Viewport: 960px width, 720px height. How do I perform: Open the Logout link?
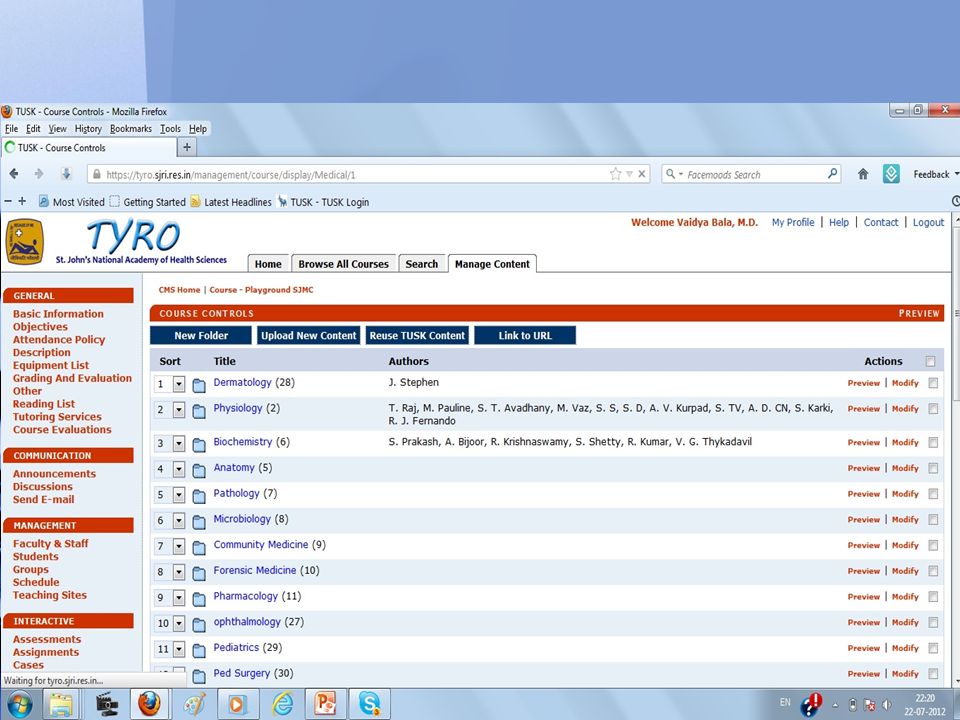tap(928, 222)
